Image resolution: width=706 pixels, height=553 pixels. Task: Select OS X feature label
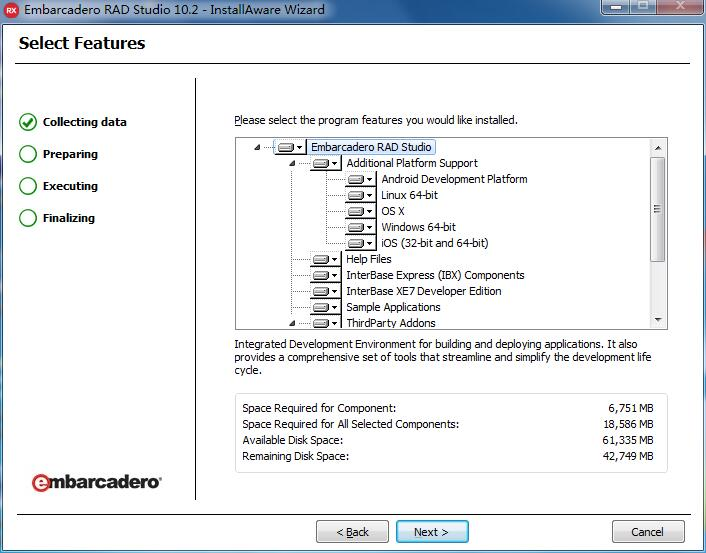pyautogui.click(x=393, y=211)
